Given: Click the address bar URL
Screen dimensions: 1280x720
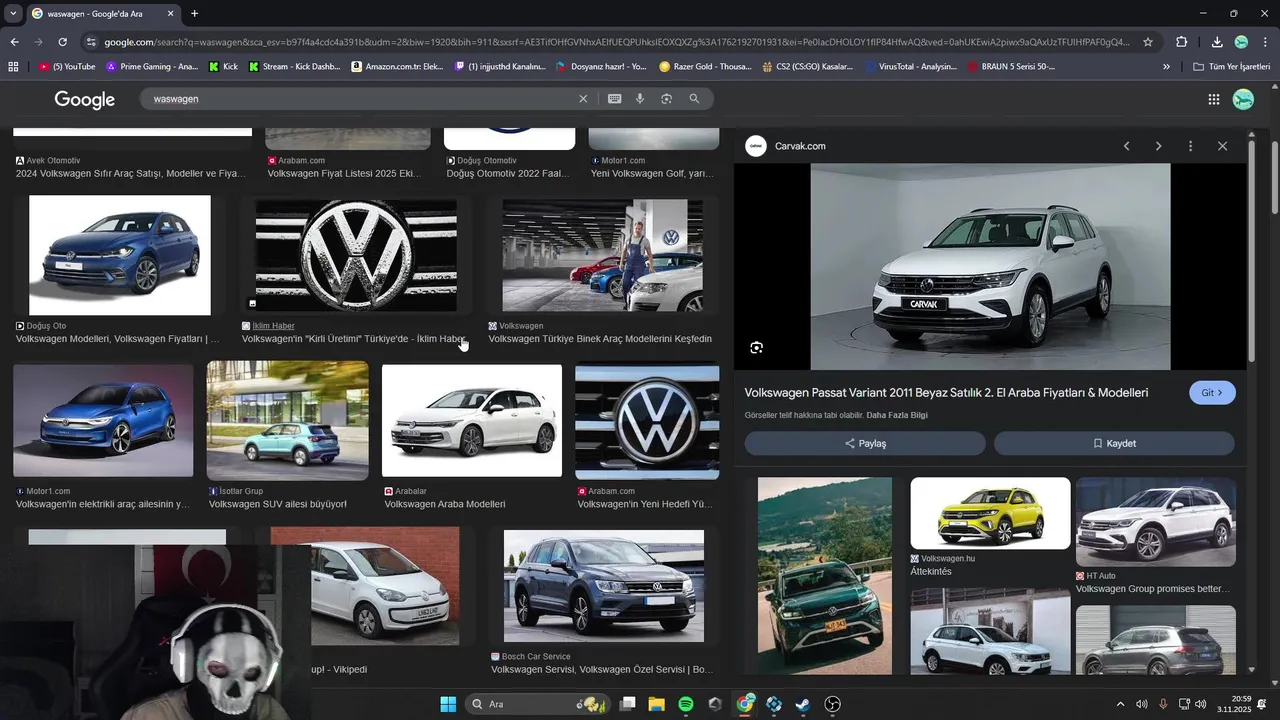Looking at the screenshot, I should pyautogui.click(x=618, y=42).
